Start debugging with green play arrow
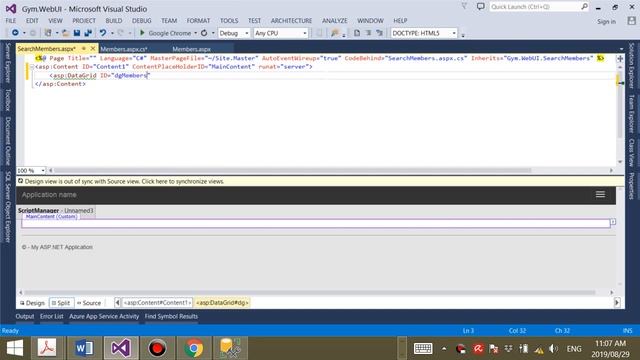Screen dimensions: 640x360 point(142,33)
